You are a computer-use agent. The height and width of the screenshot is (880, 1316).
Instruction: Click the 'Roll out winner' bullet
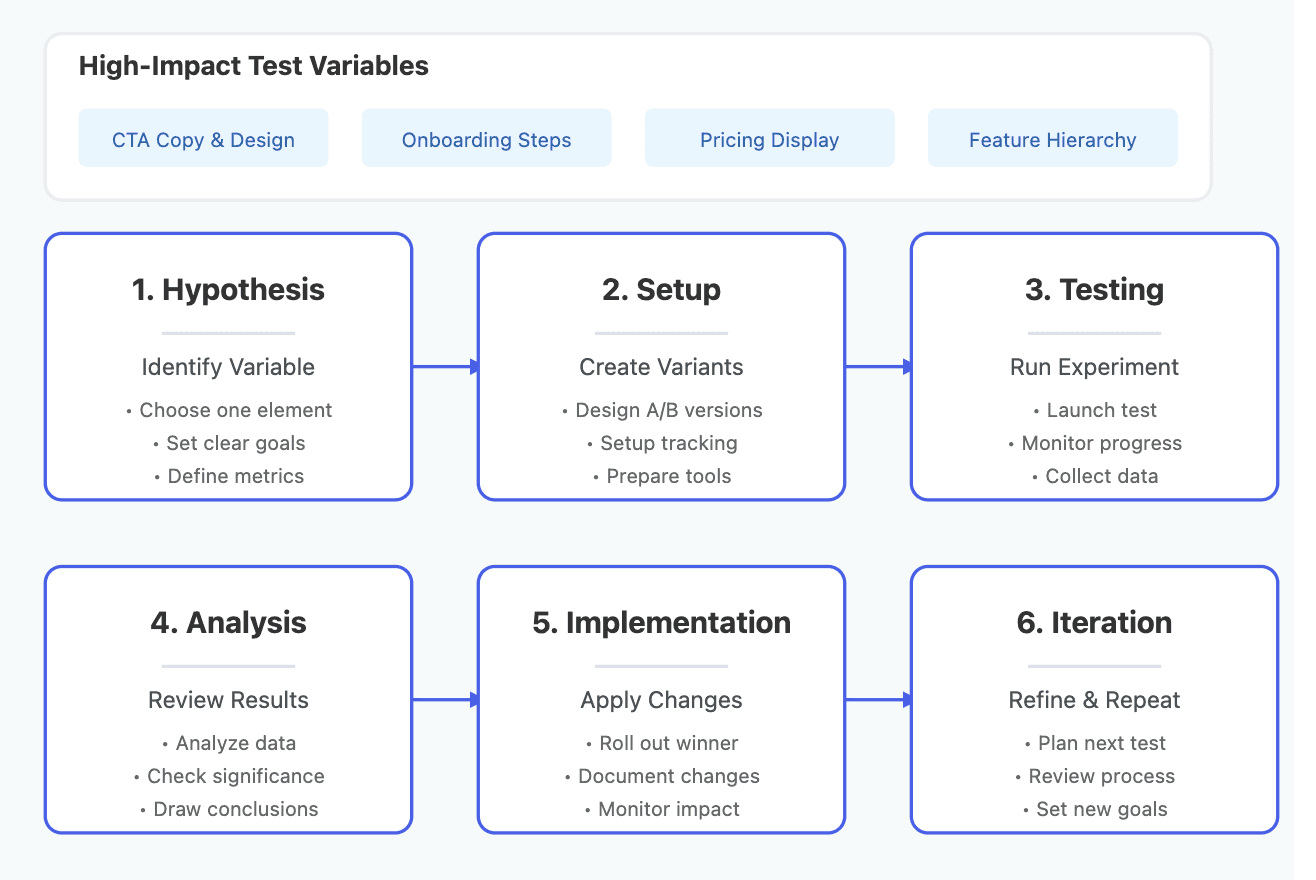(661, 743)
